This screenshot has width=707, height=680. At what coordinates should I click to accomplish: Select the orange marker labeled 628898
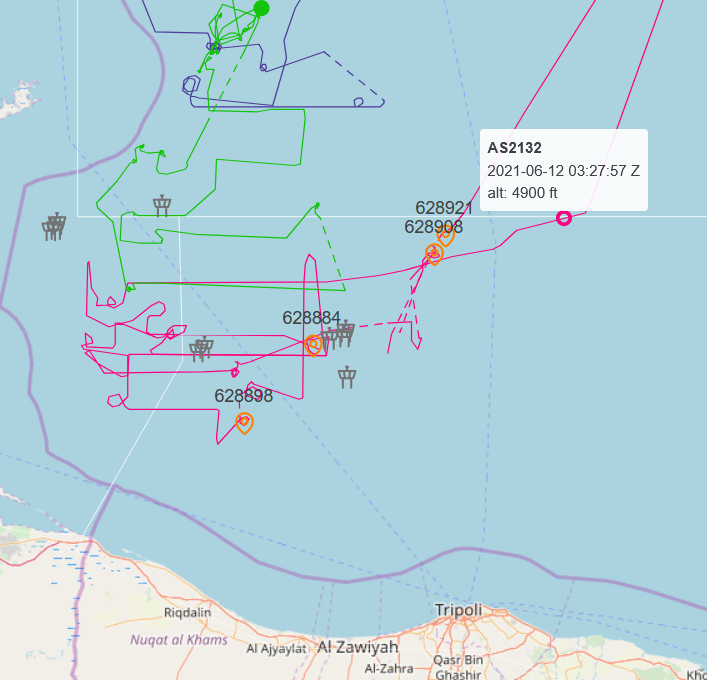click(244, 422)
